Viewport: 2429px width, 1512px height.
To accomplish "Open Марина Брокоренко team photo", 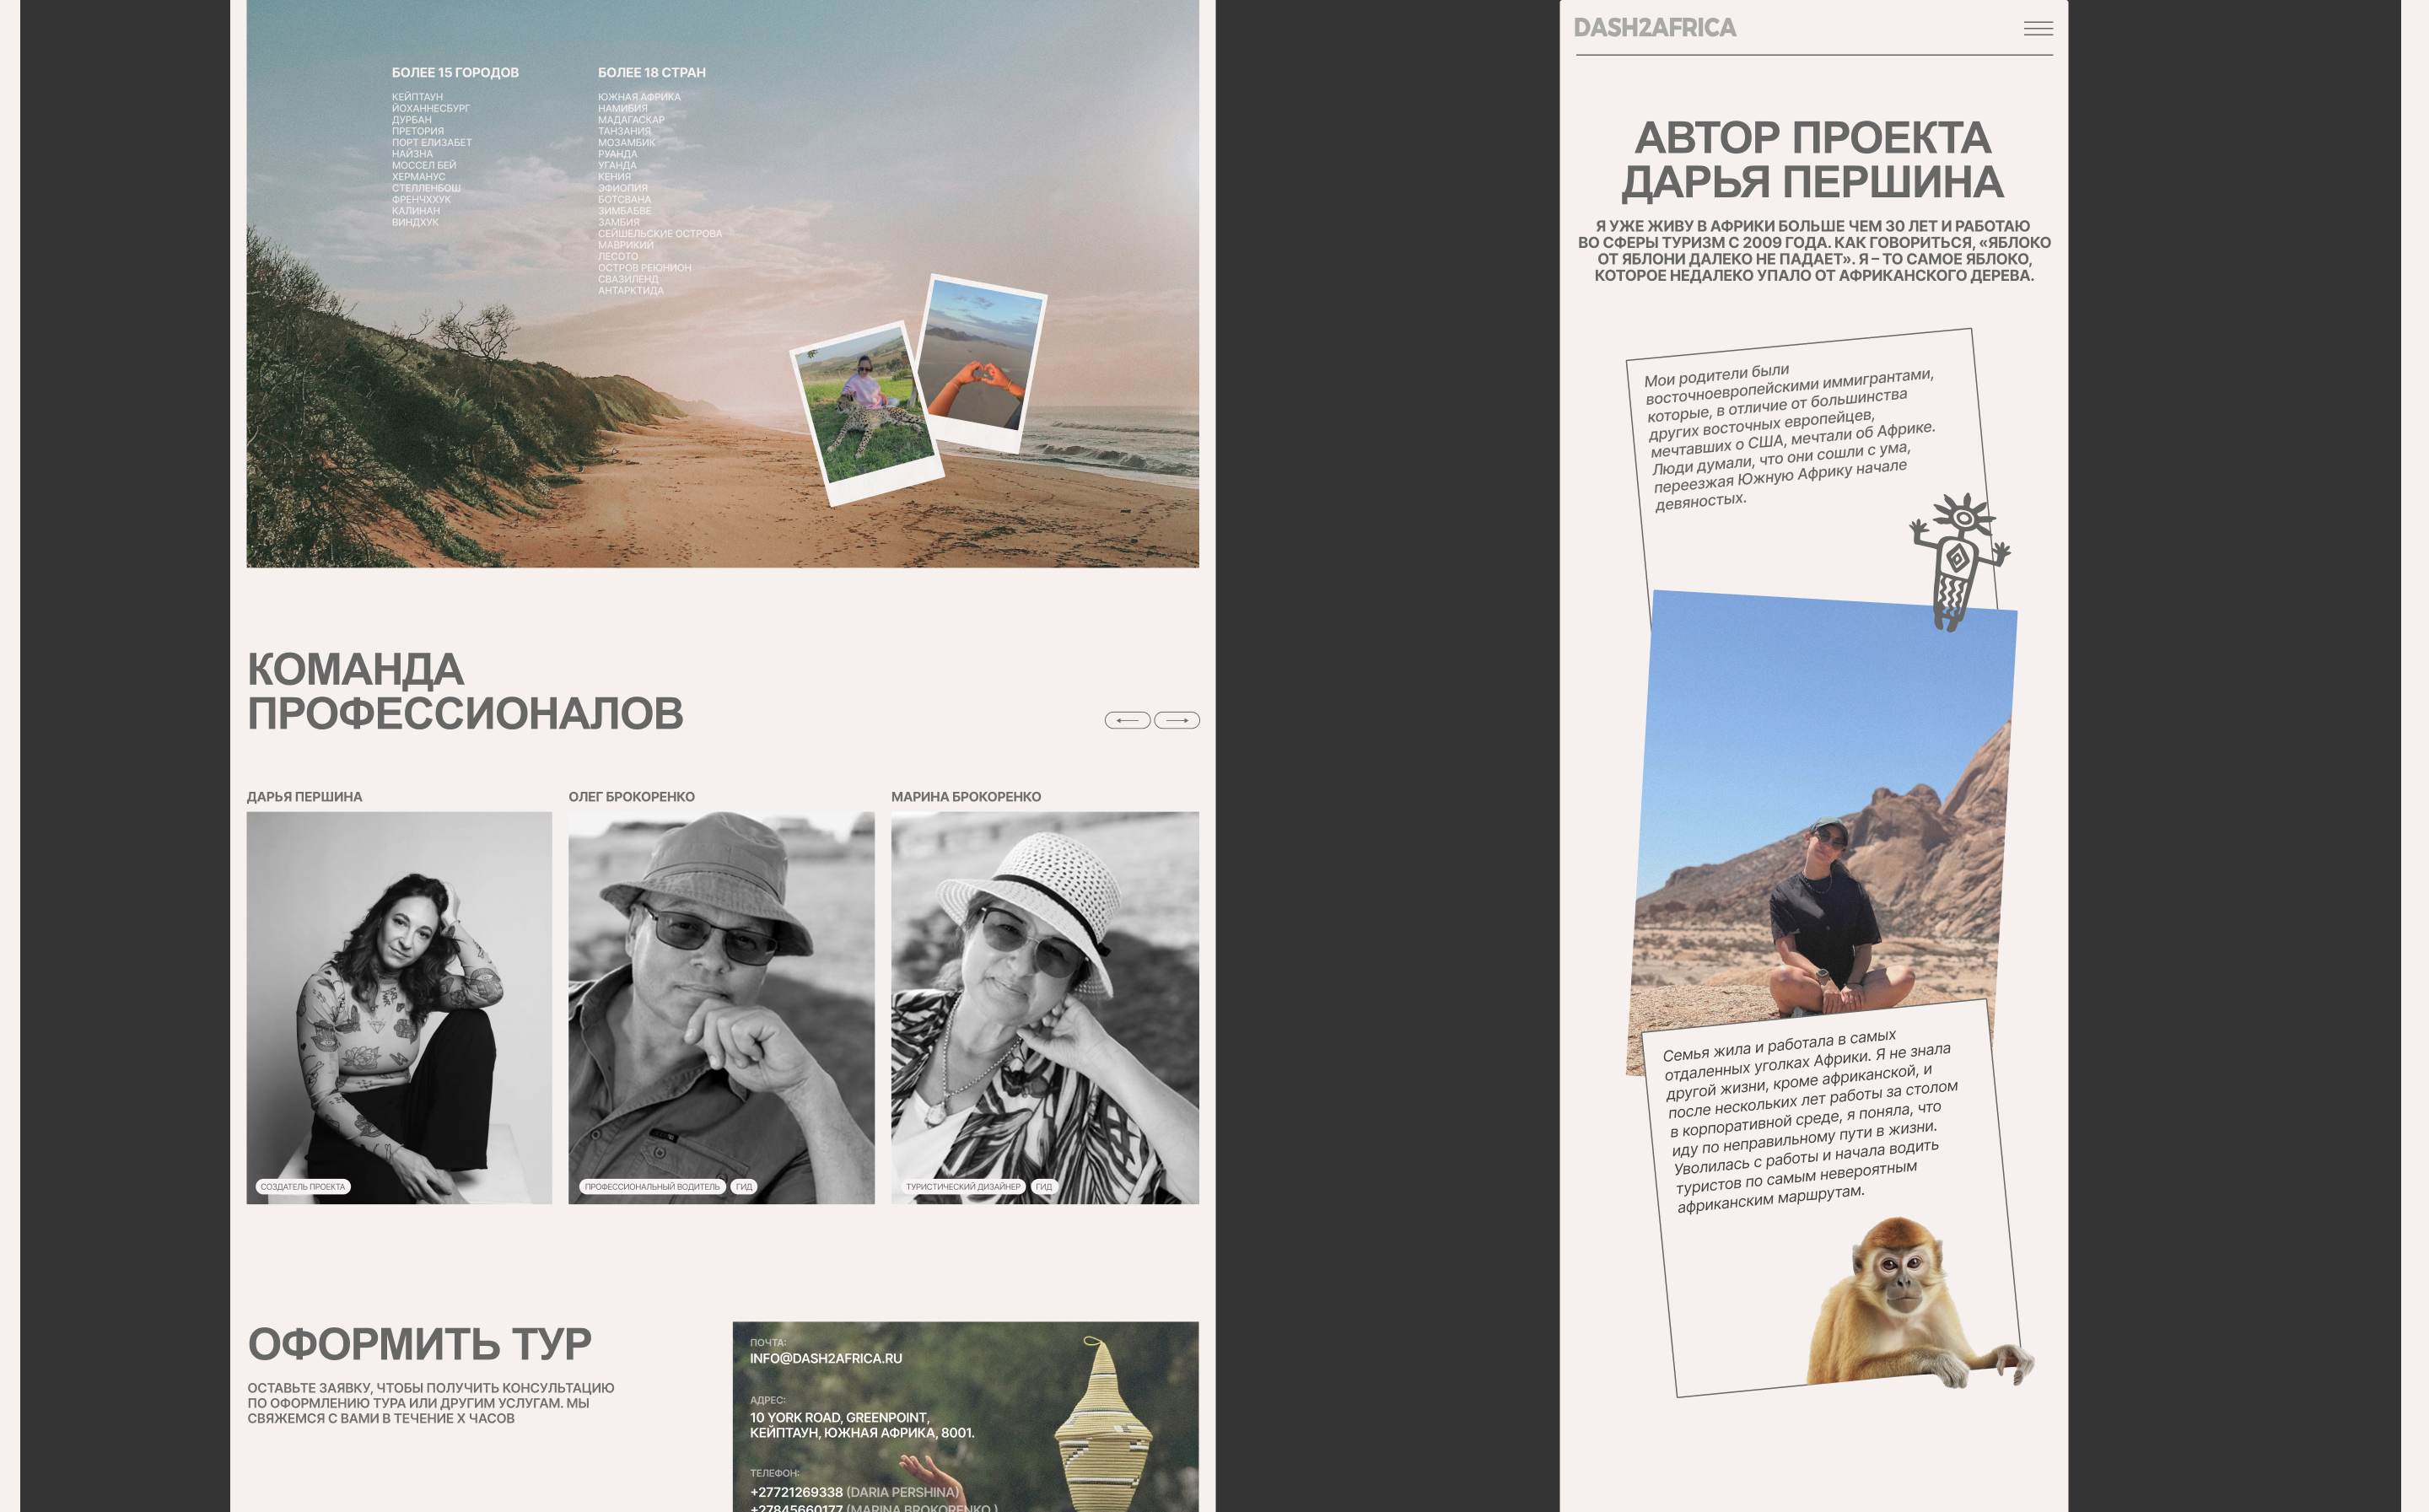I will point(1044,1000).
